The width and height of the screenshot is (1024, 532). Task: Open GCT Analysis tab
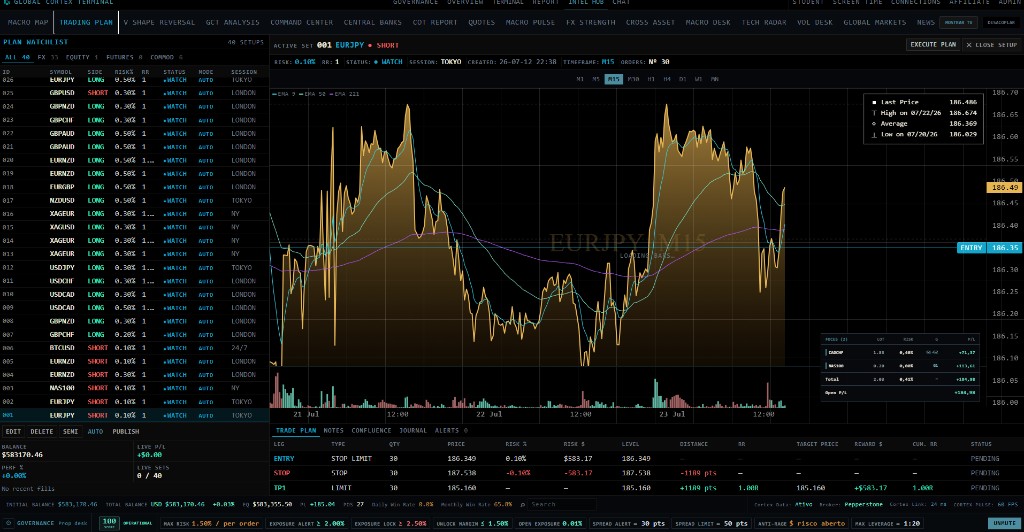click(232, 22)
